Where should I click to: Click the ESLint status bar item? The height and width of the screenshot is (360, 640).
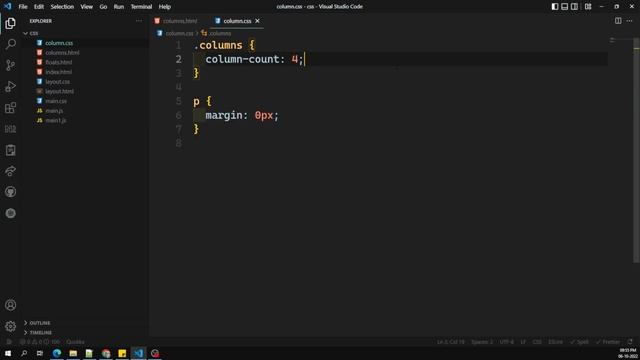tap(555, 342)
